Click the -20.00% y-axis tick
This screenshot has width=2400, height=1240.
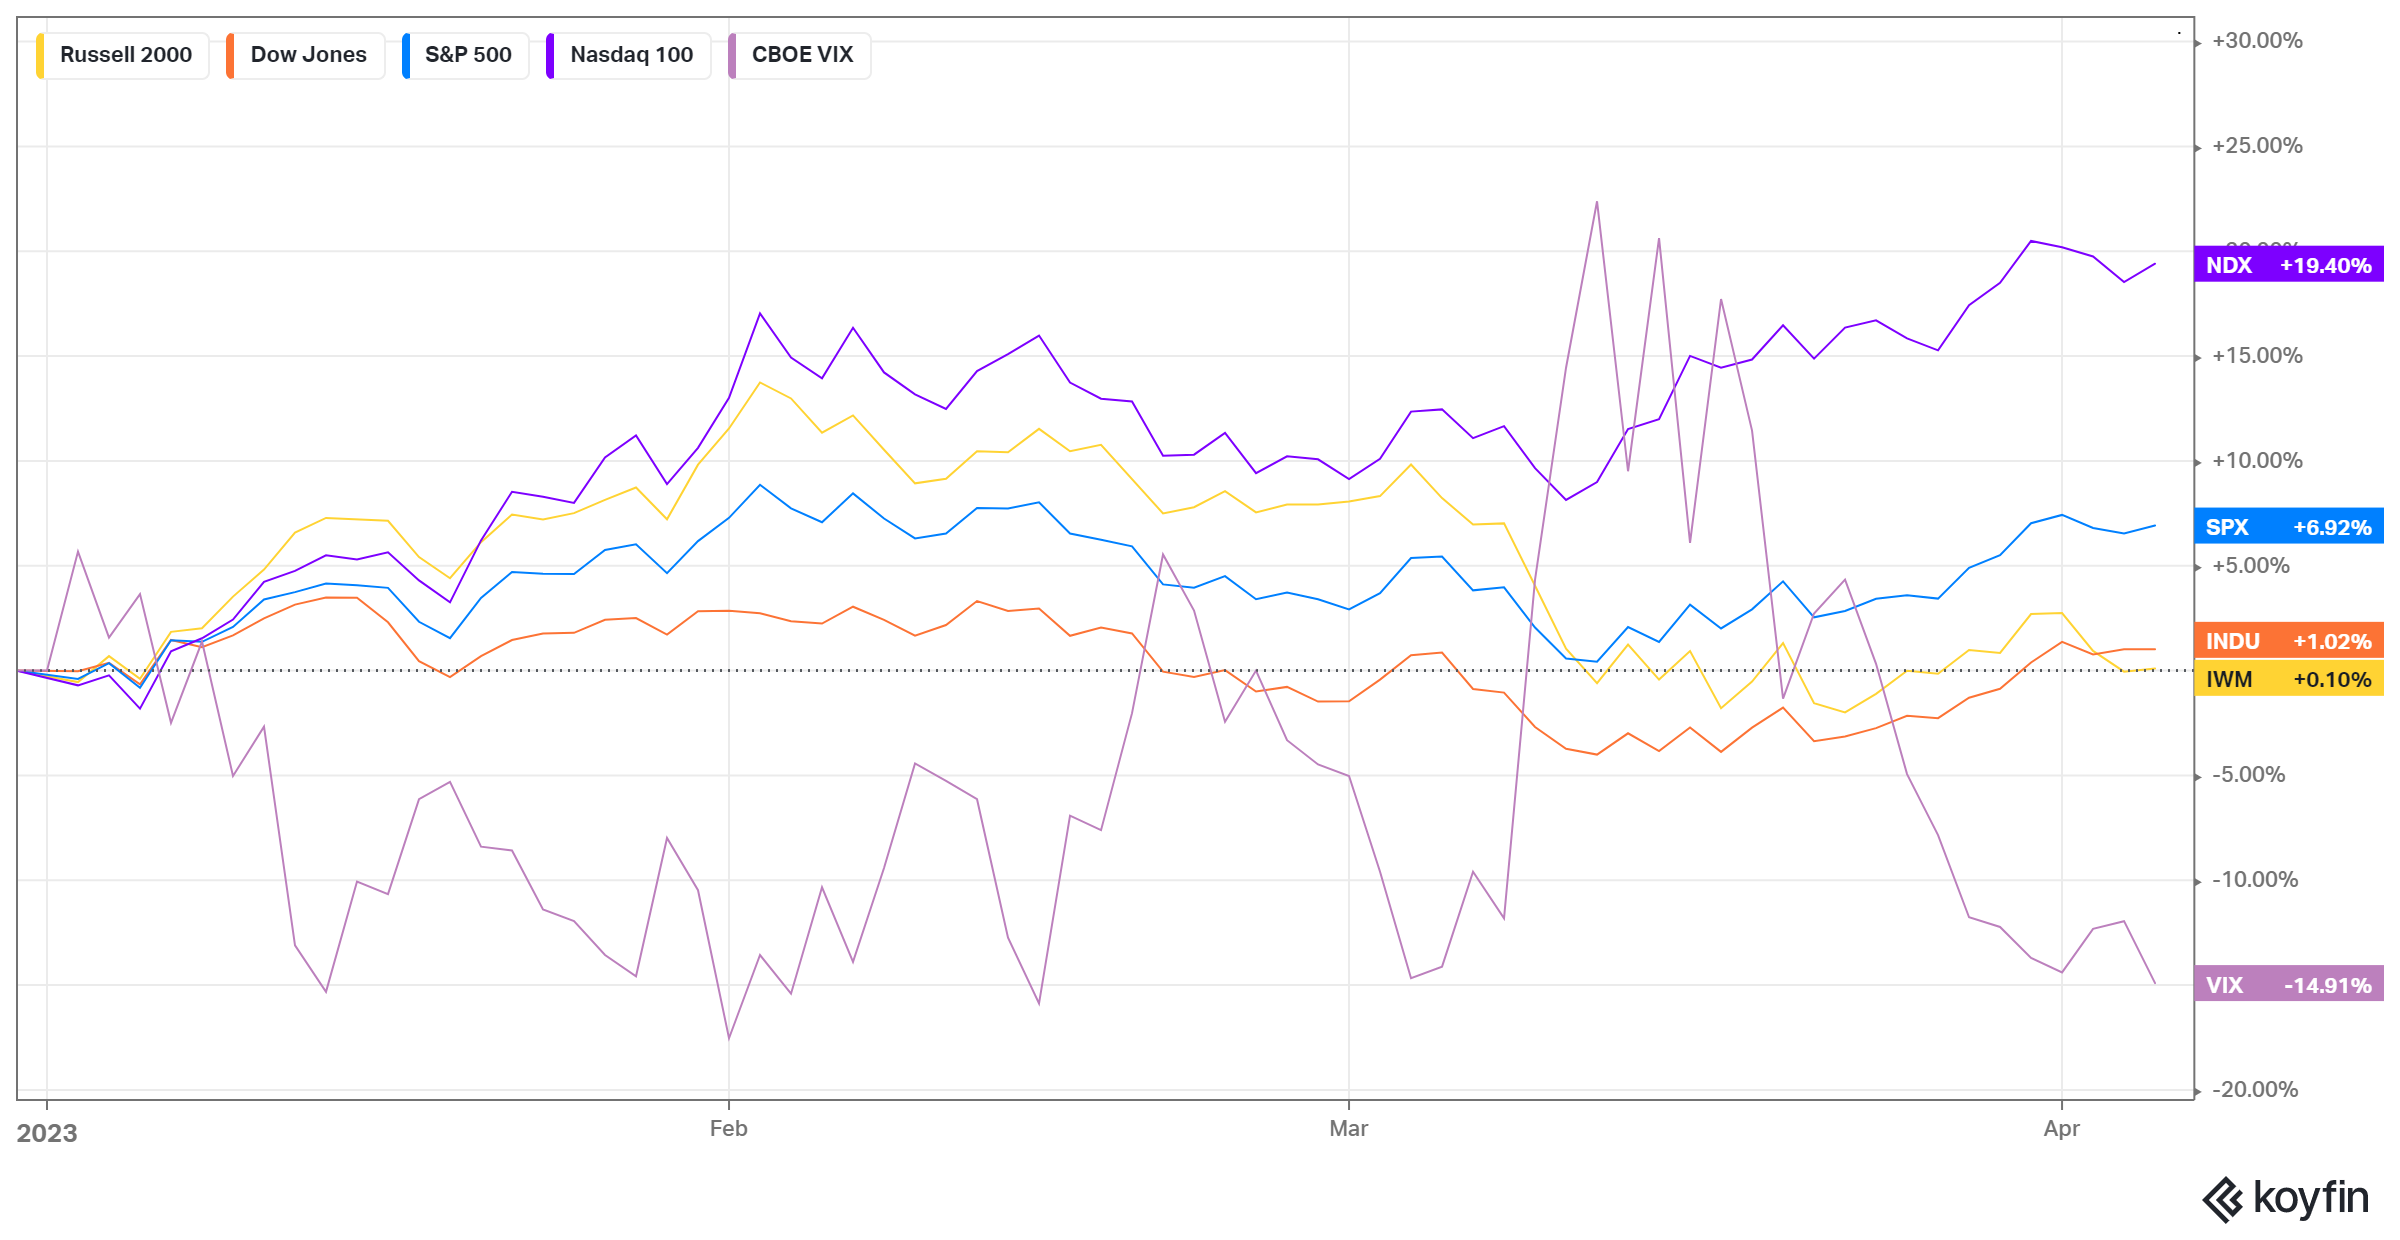[2254, 1090]
